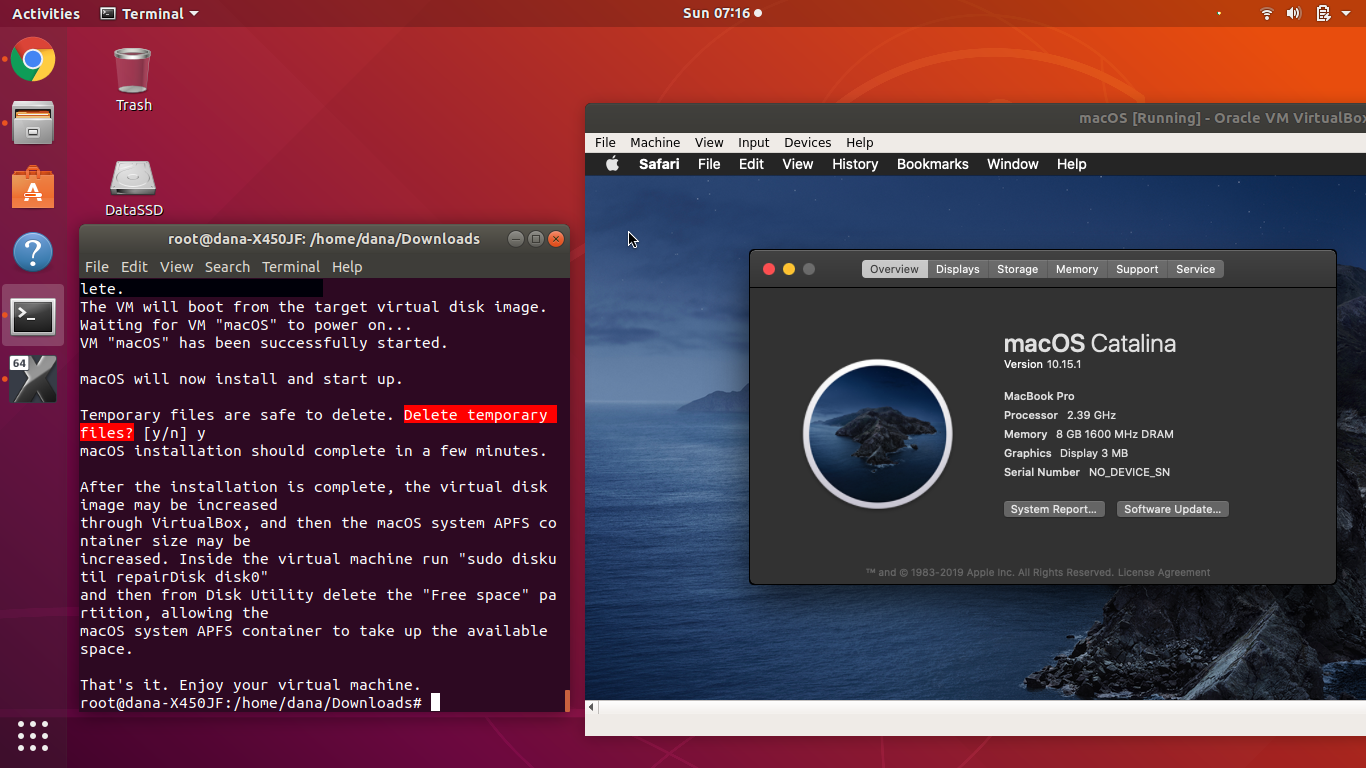Click the System Report button

pyautogui.click(x=1054, y=509)
